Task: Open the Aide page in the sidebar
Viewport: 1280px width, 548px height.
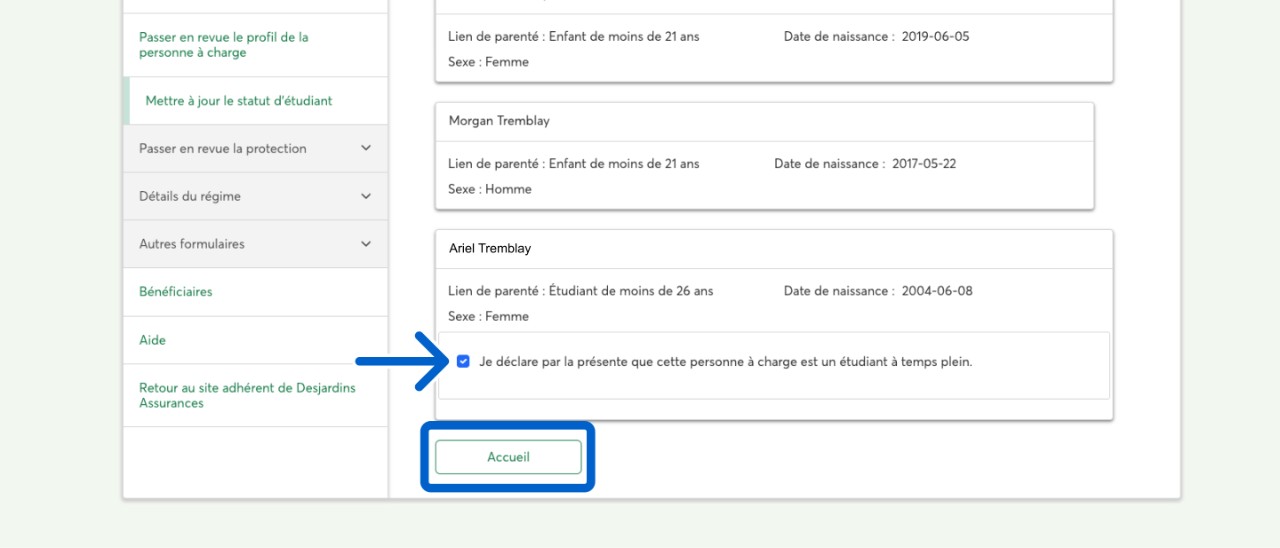Action: point(153,340)
